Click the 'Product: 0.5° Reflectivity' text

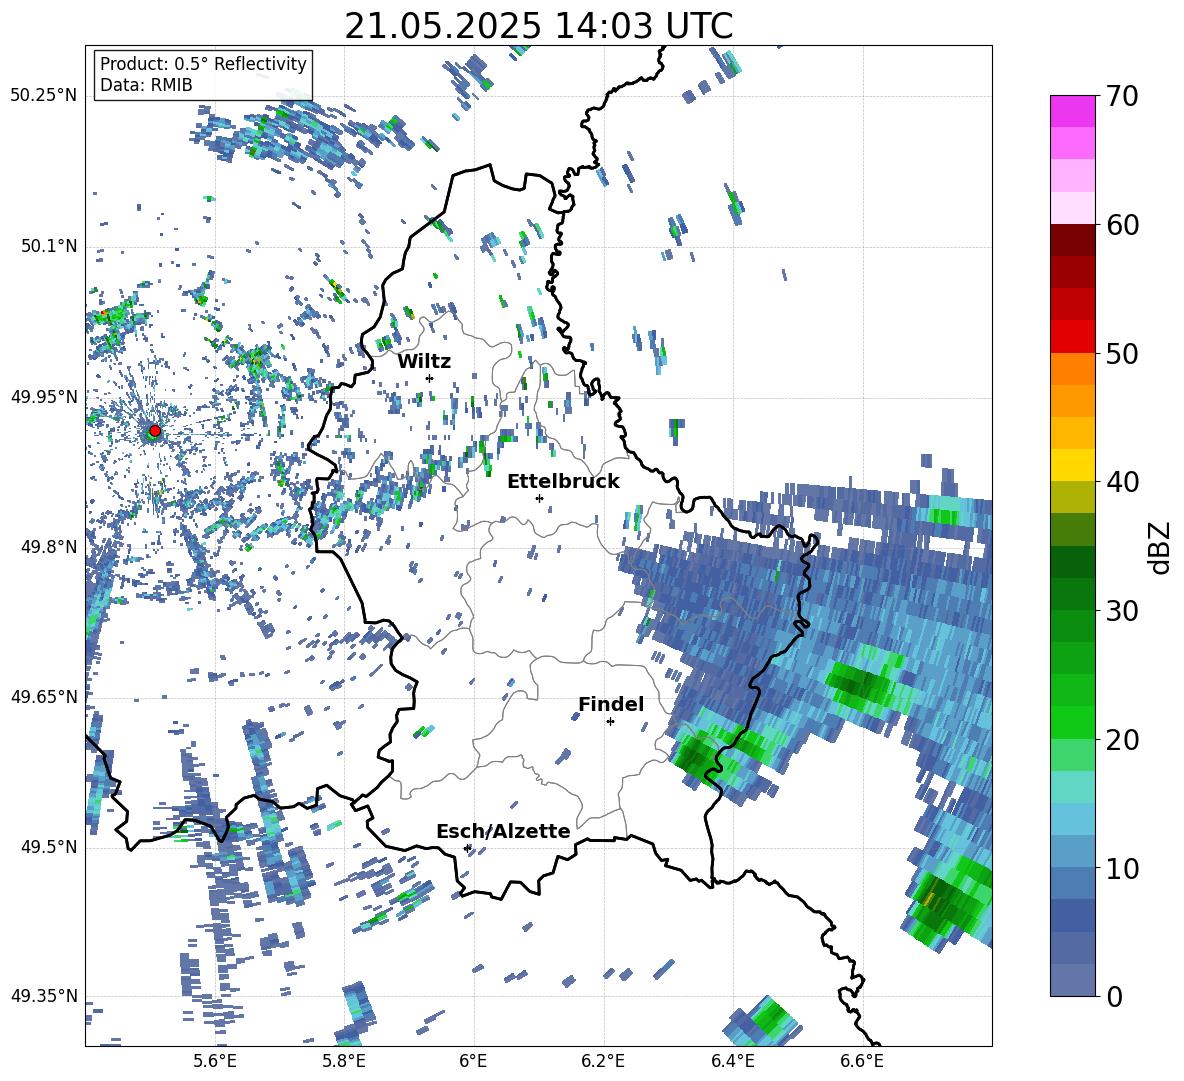(x=203, y=63)
